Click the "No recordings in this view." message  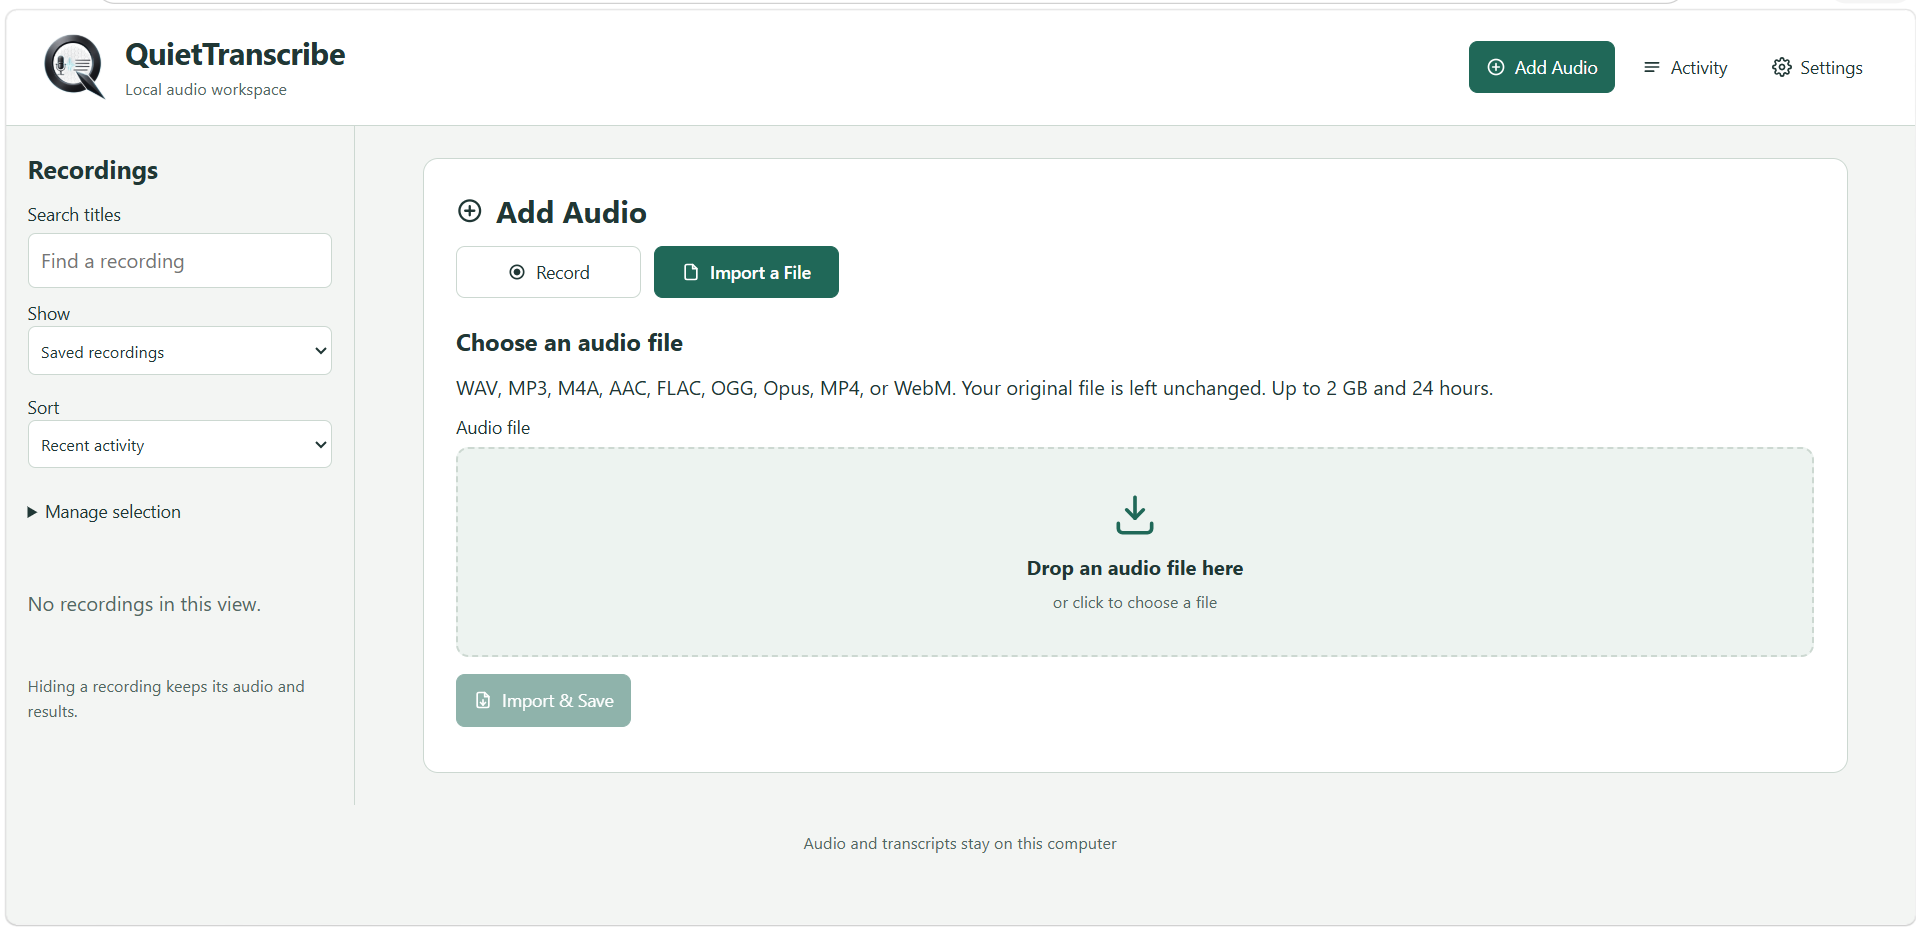pos(144,604)
